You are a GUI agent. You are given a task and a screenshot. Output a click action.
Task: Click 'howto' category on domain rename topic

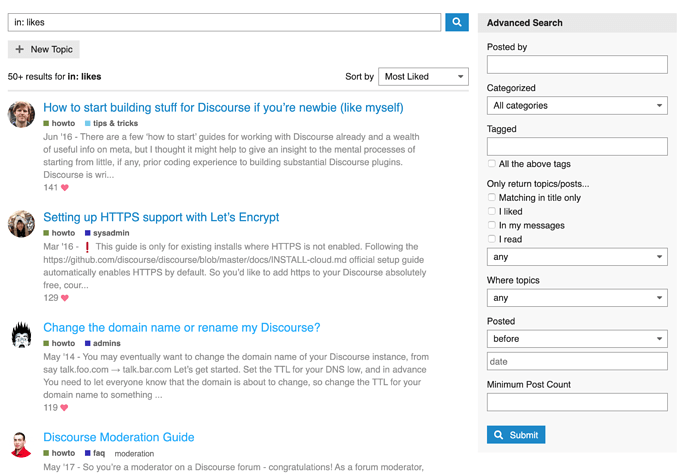pyautogui.click(x=59, y=343)
